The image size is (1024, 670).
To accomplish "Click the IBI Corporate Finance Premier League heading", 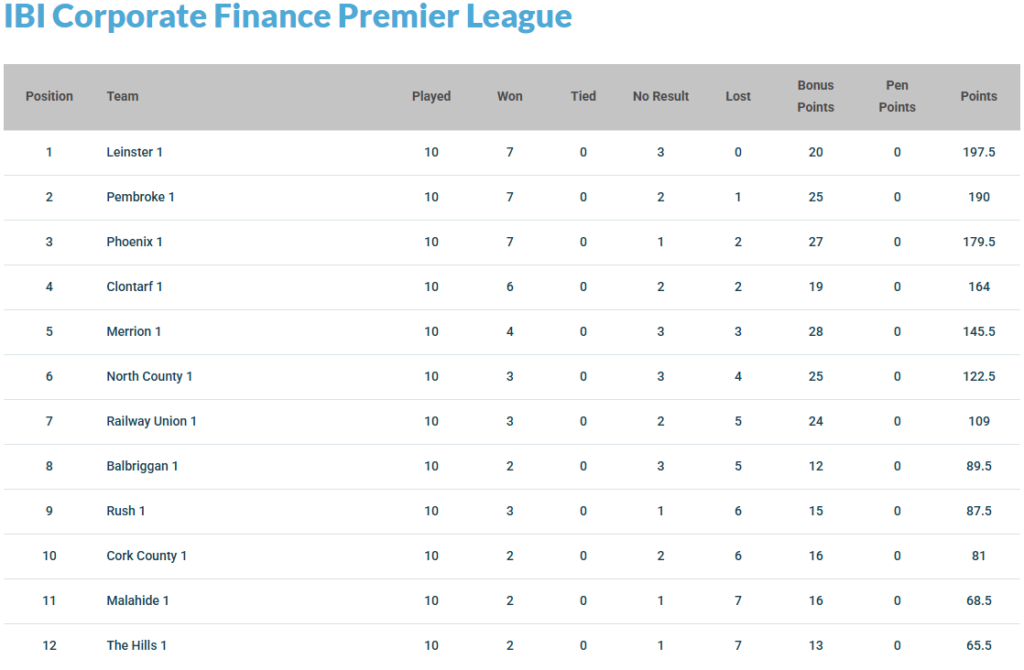I will (288, 17).
